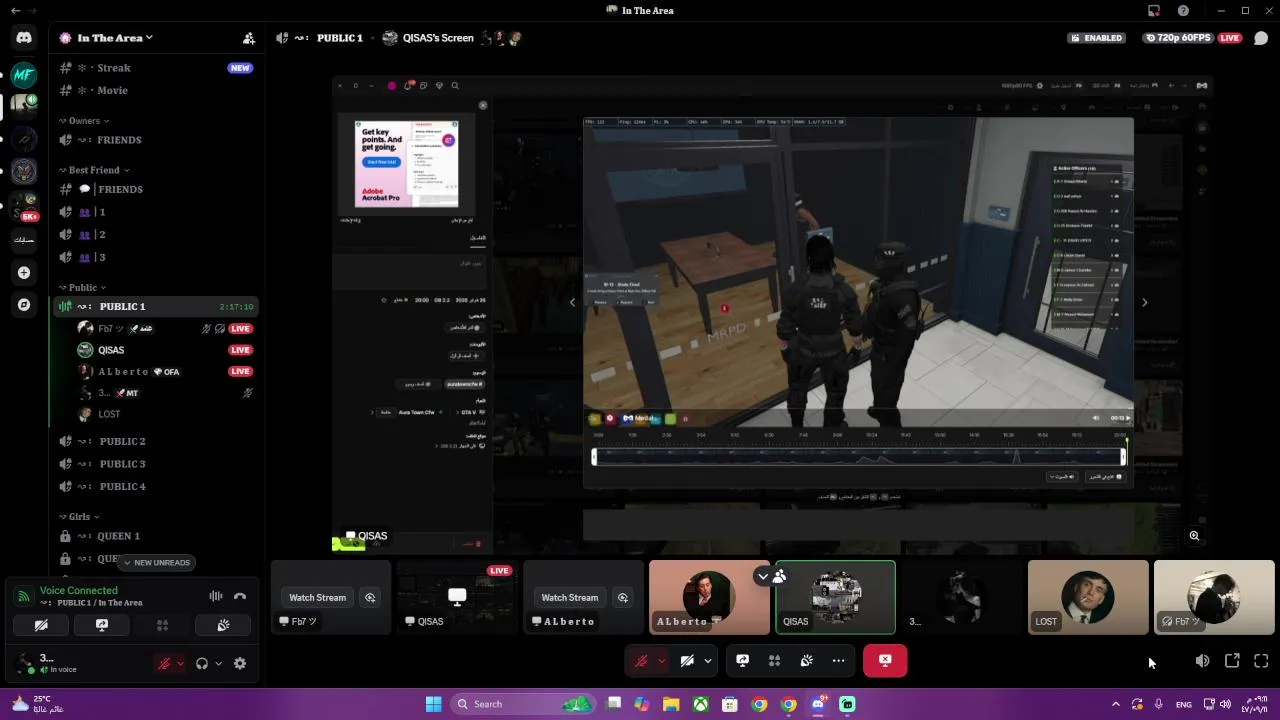Open Discord Help question mark

click(x=1184, y=11)
